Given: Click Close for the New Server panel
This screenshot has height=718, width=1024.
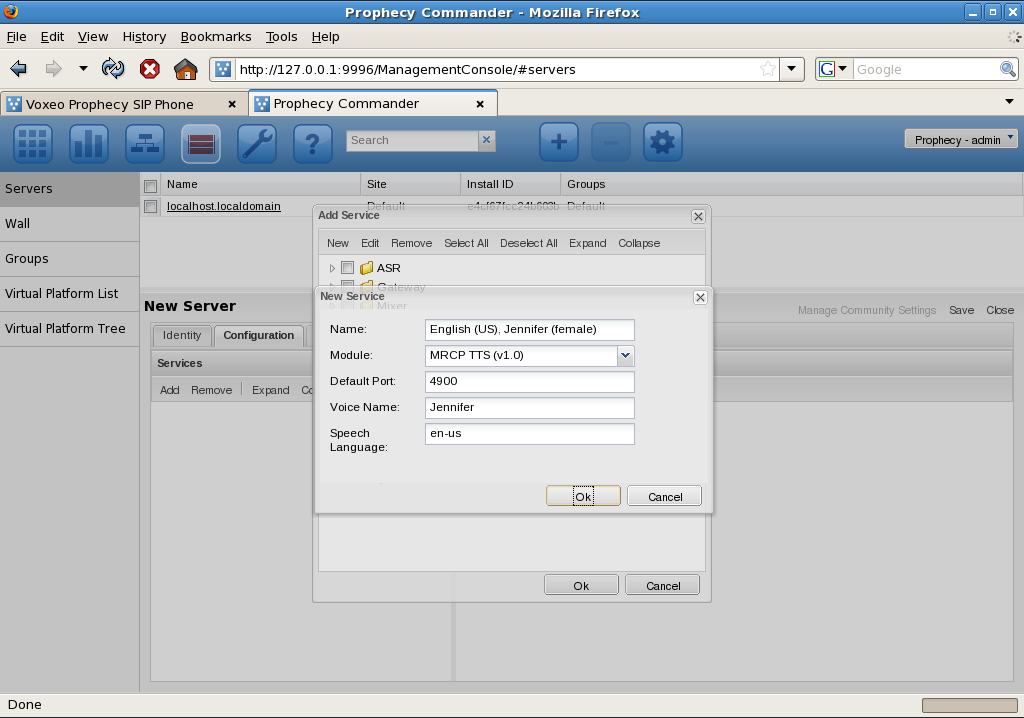Looking at the screenshot, I should pyautogui.click(x=1000, y=310).
